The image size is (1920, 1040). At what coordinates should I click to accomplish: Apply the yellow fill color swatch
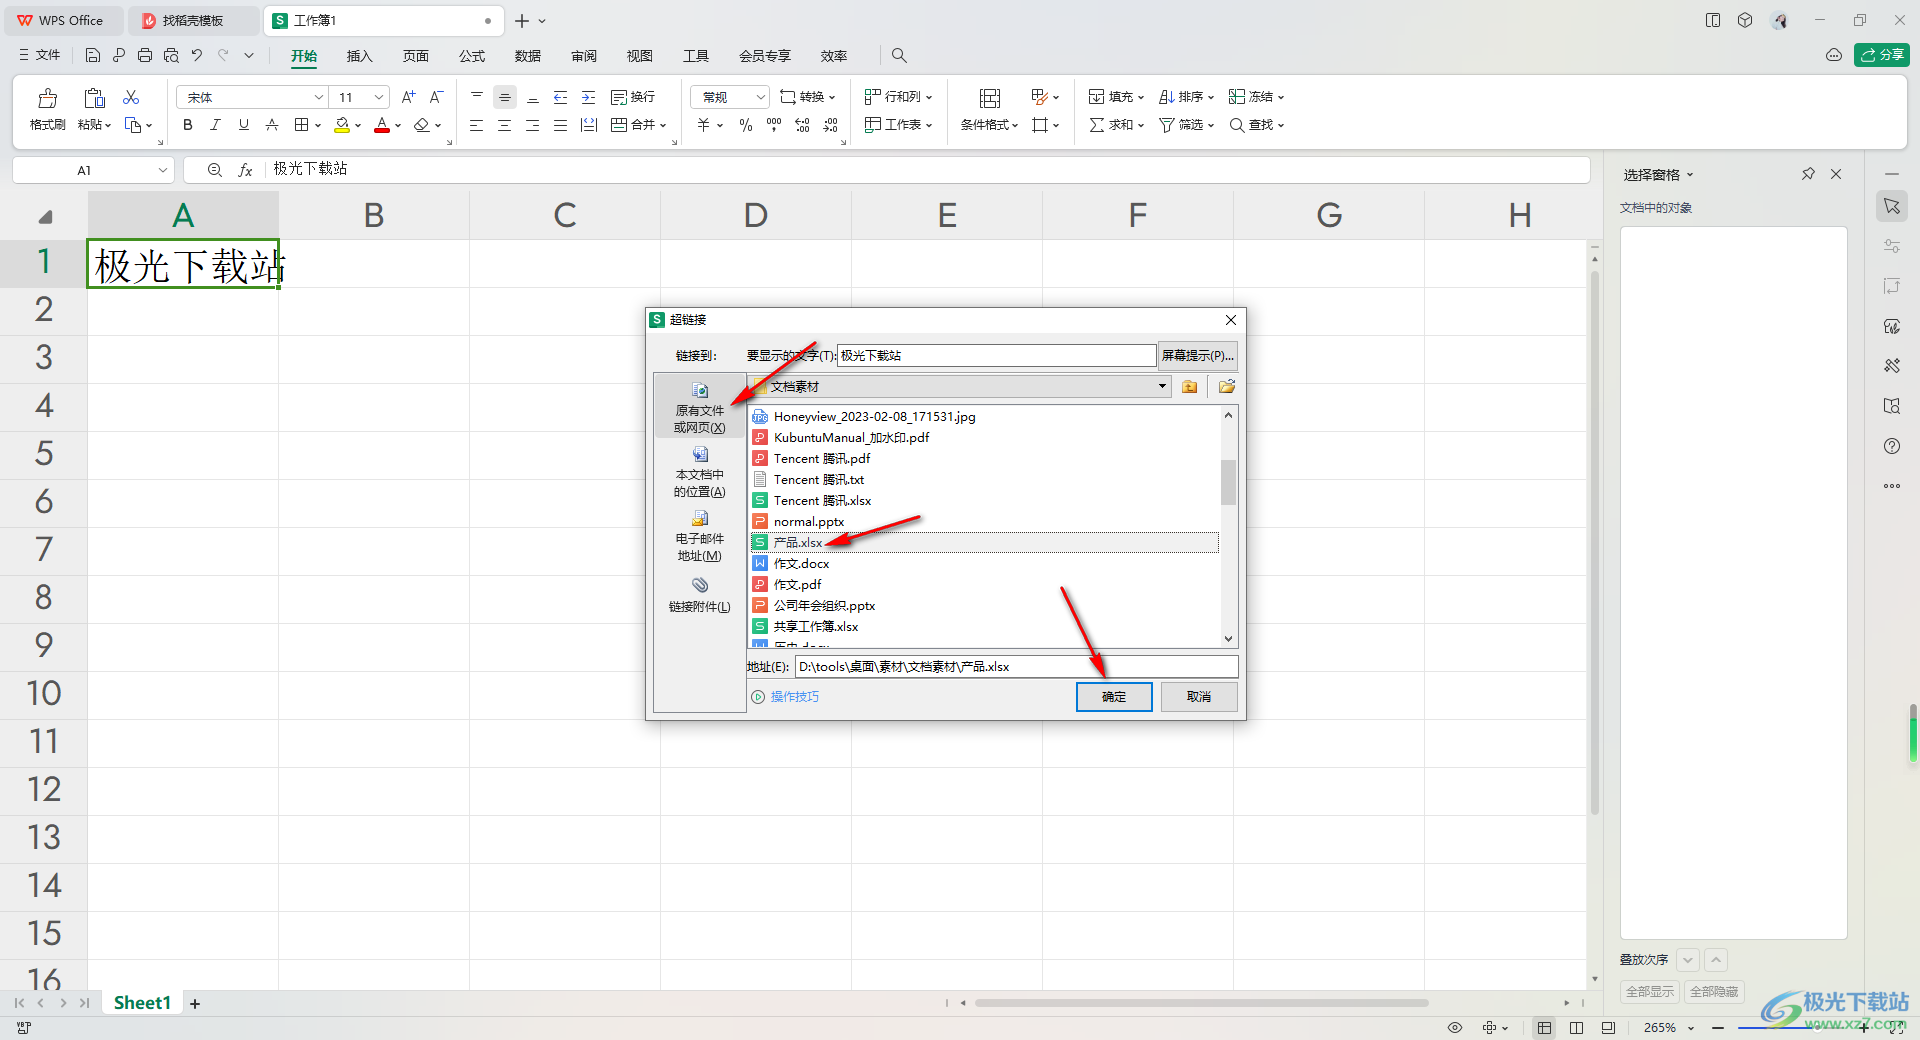(342, 125)
